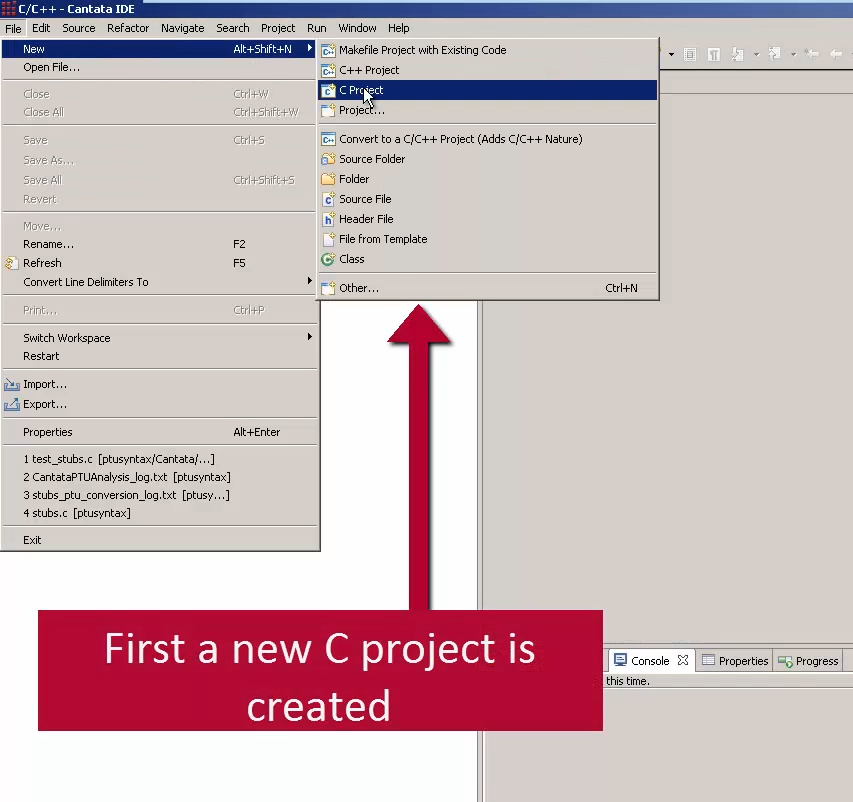Screen dimensions: 853x802
Task: Click the back navigation arrow icon
Action: pos(836,54)
